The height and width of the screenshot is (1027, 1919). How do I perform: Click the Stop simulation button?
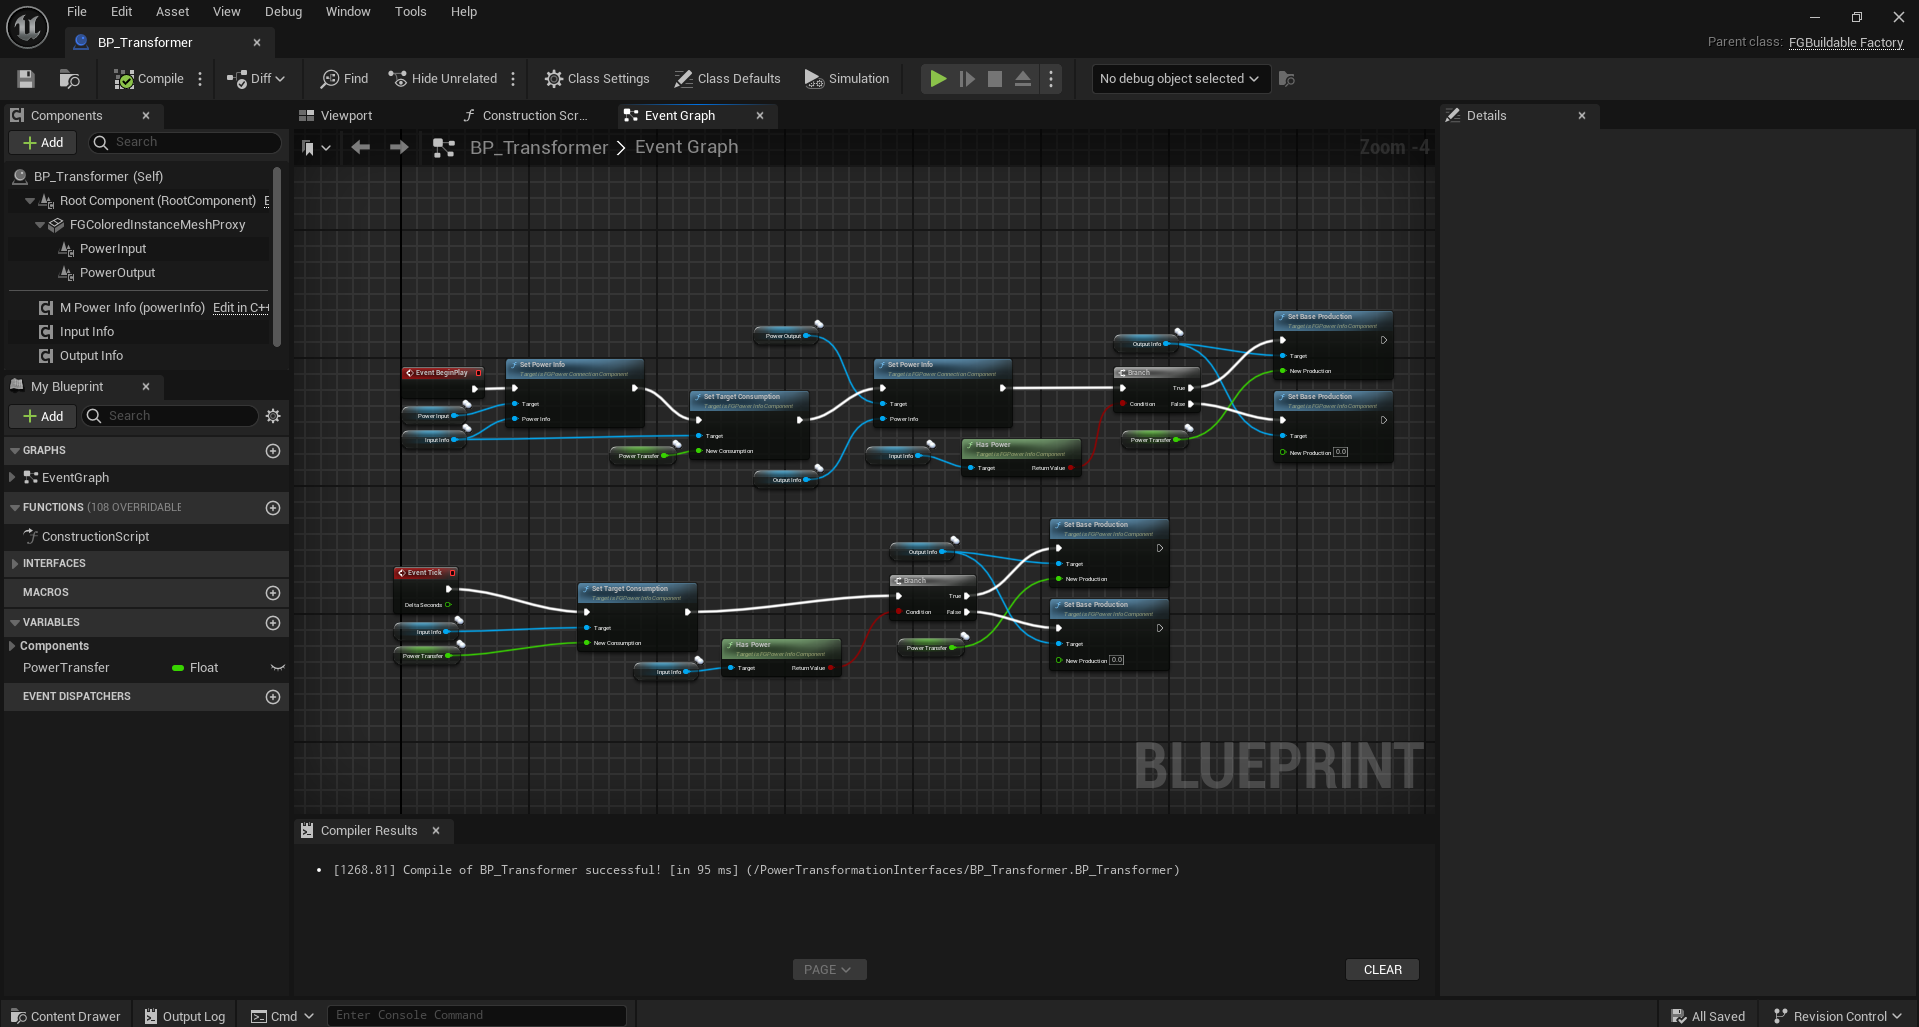pos(995,79)
